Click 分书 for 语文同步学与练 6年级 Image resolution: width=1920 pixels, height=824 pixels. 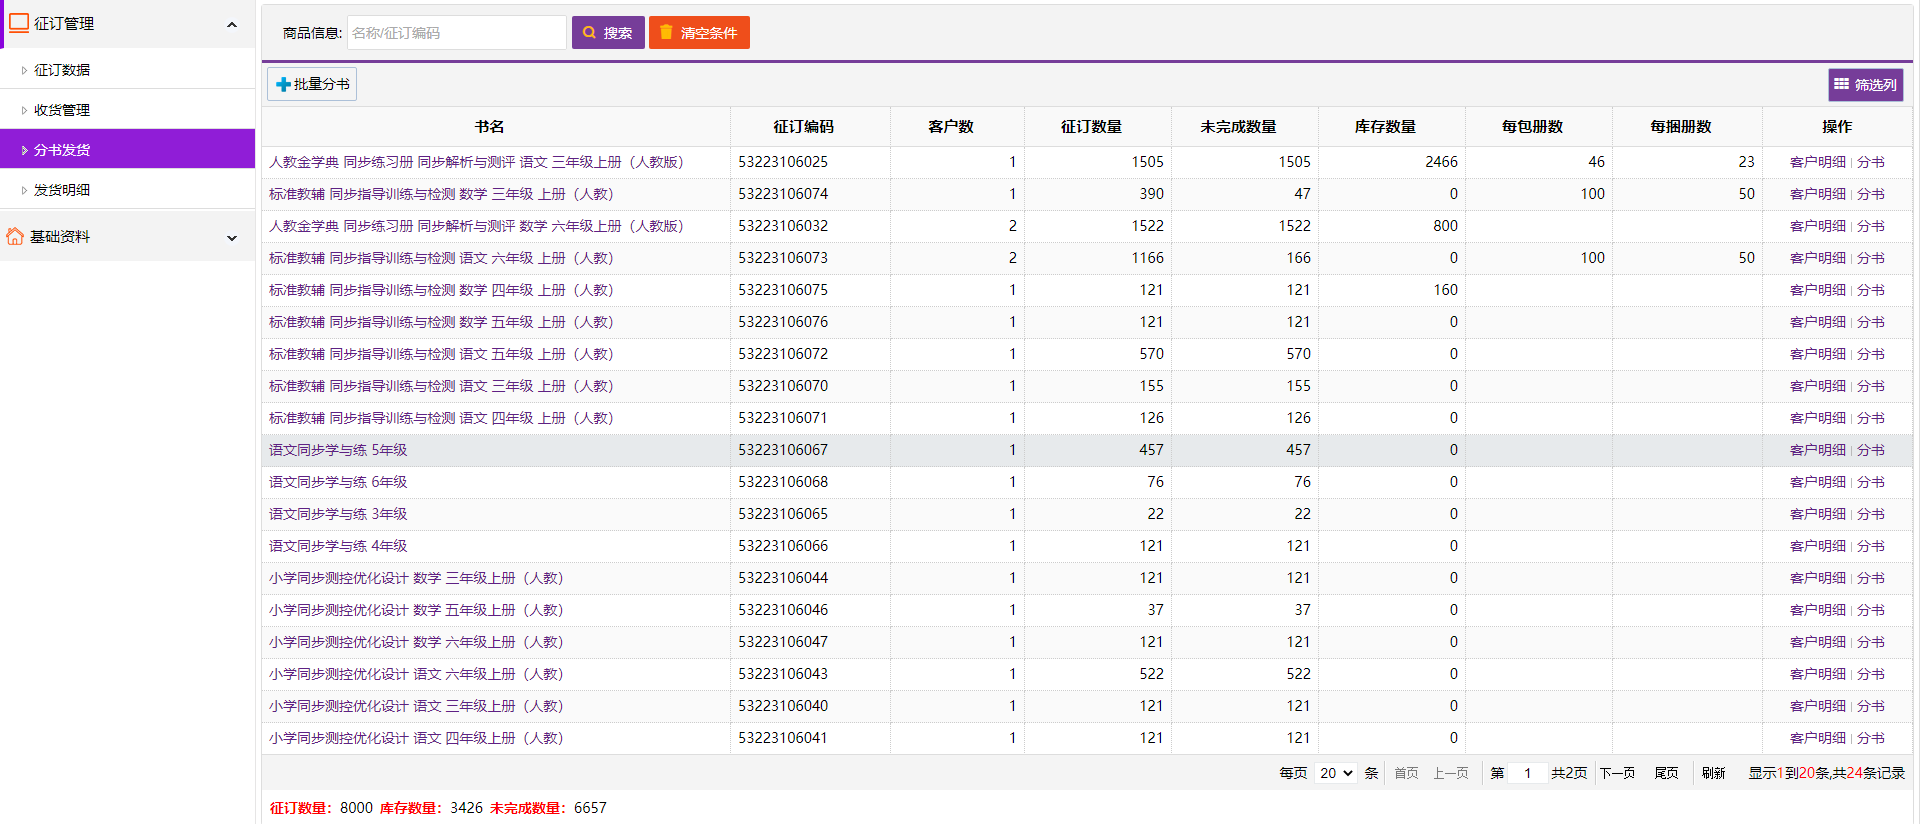[1871, 482]
